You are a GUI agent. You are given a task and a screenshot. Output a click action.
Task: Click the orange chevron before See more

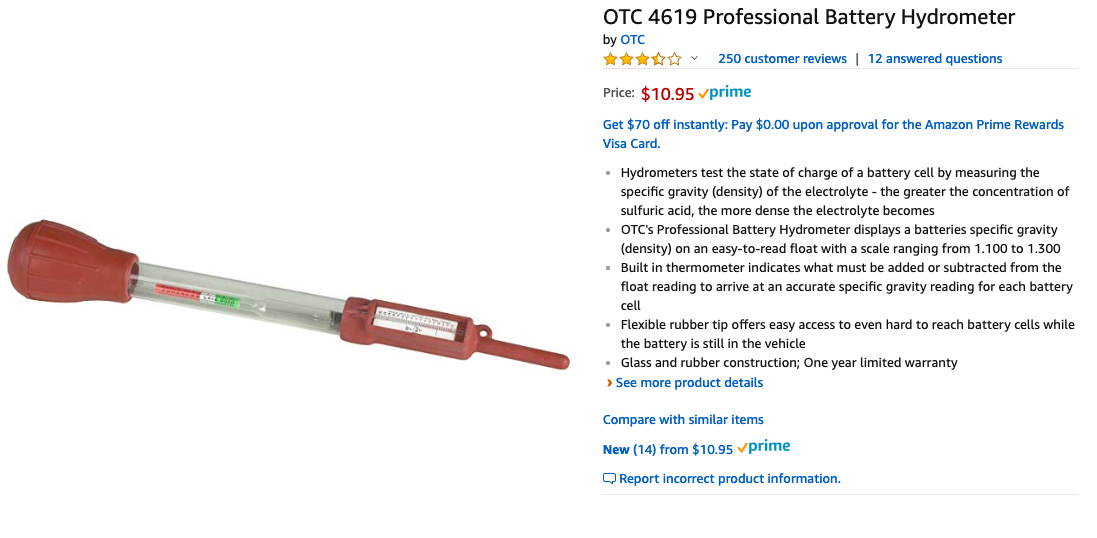(609, 383)
